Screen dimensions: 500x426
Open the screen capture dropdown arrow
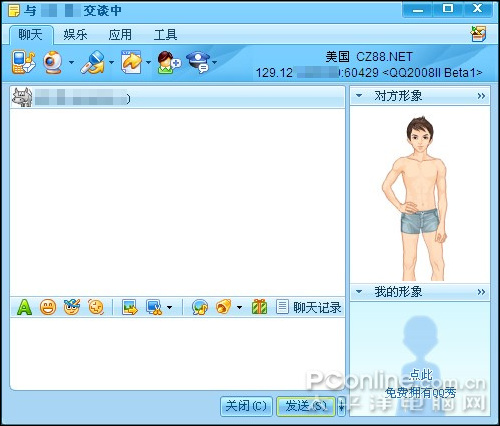[169, 307]
